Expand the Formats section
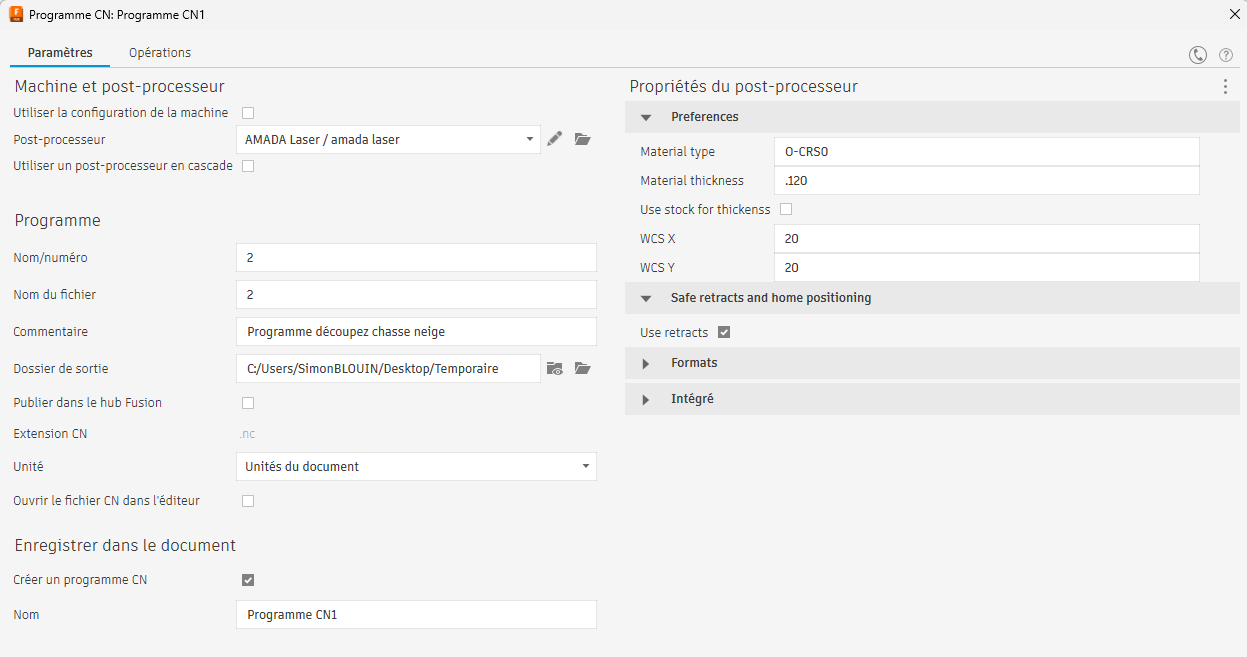 click(x=694, y=363)
